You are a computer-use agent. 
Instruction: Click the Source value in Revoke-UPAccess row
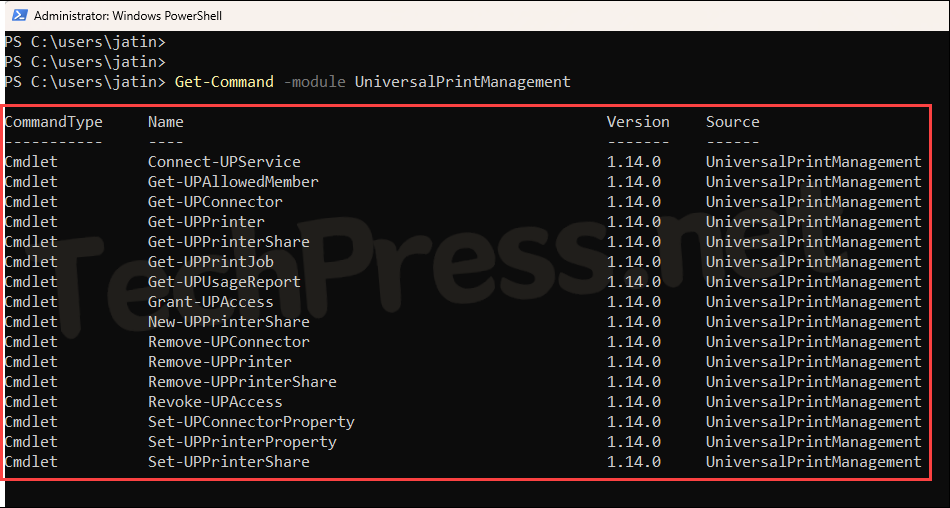(x=813, y=402)
